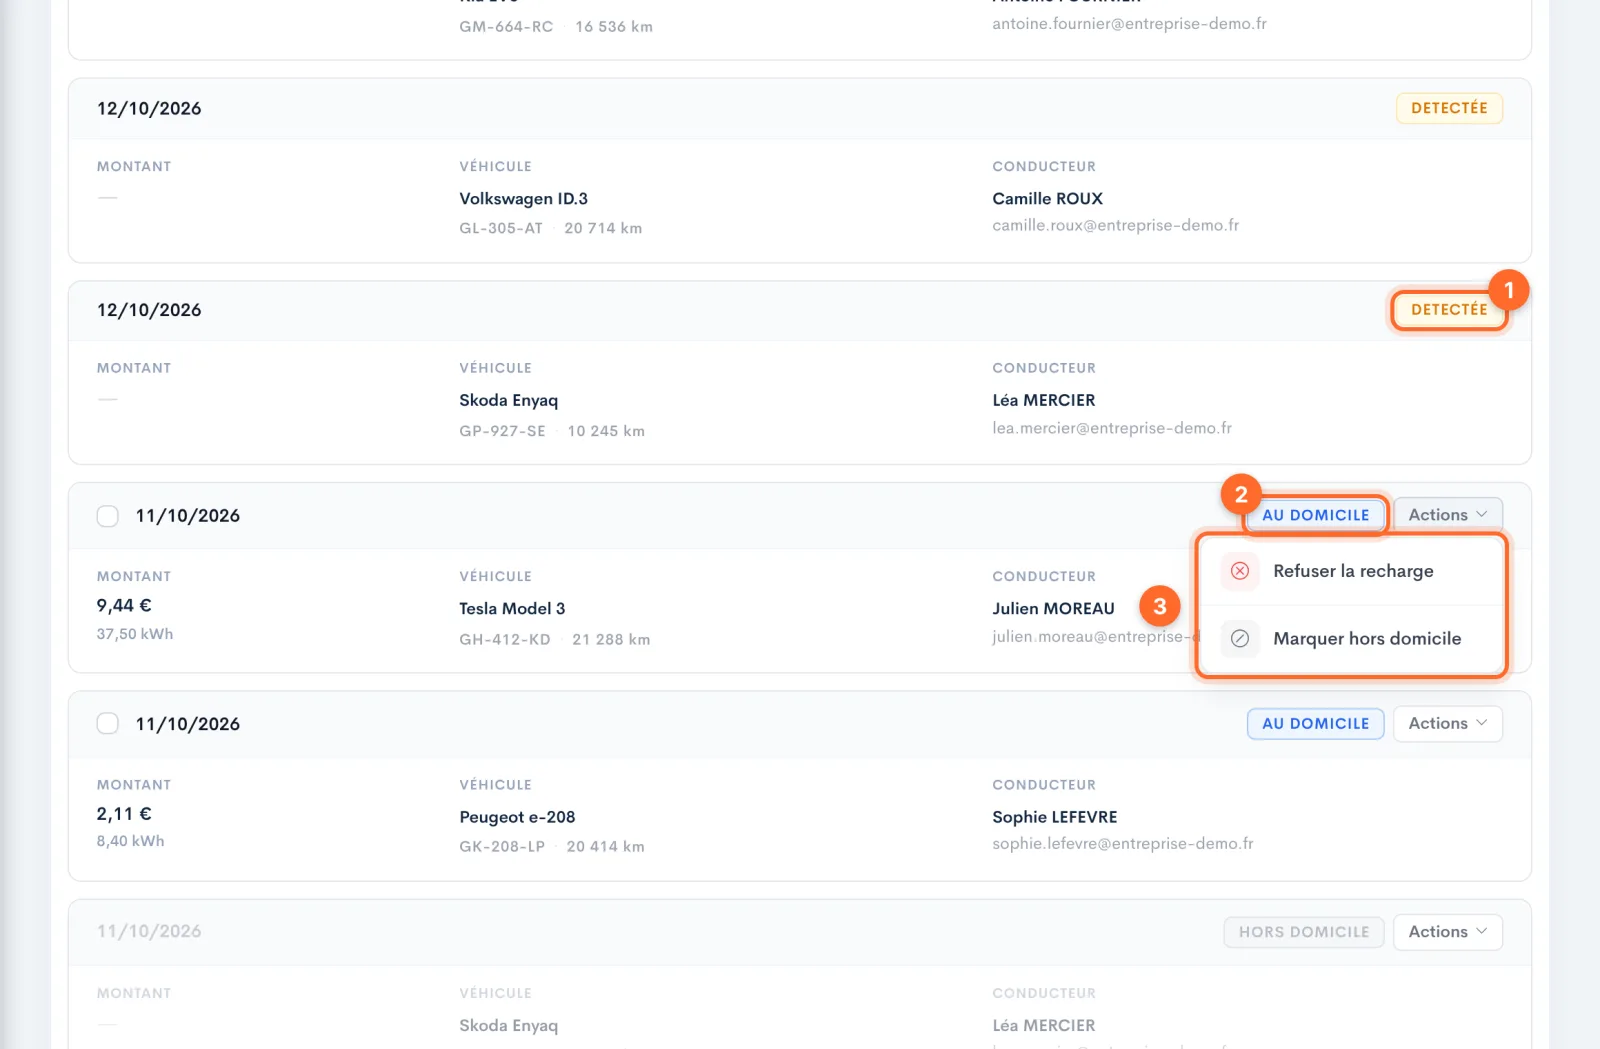Open the Actions dropdown on the Peugeot e-208 row
The image size is (1600, 1049).
click(1448, 724)
